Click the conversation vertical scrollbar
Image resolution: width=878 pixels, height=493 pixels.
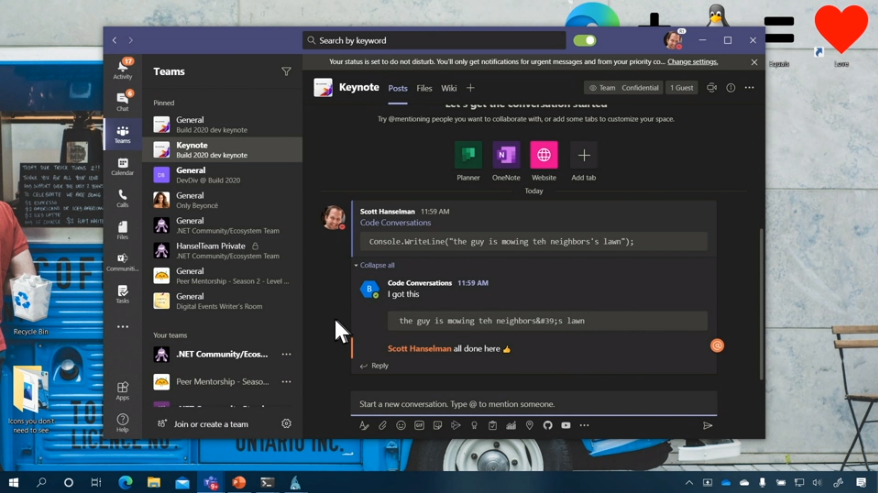pyautogui.click(x=761, y=304)
